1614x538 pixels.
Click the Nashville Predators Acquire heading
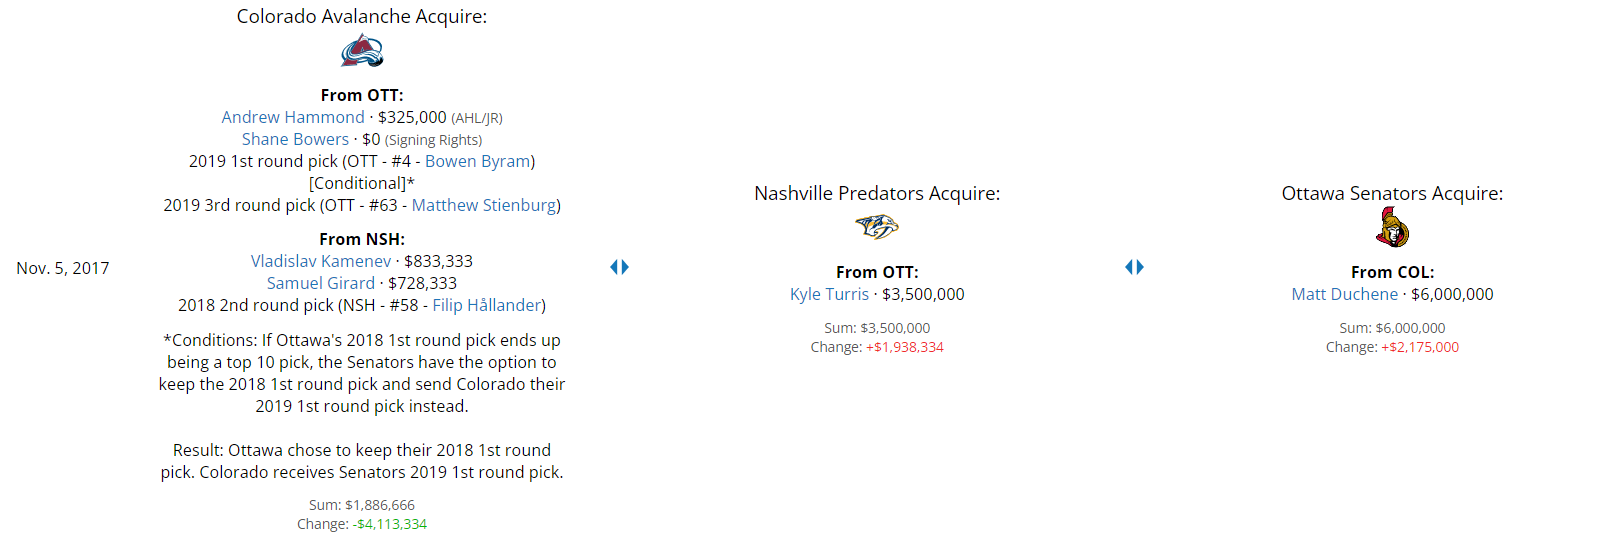pyautogui.click(x=877, y=194)
